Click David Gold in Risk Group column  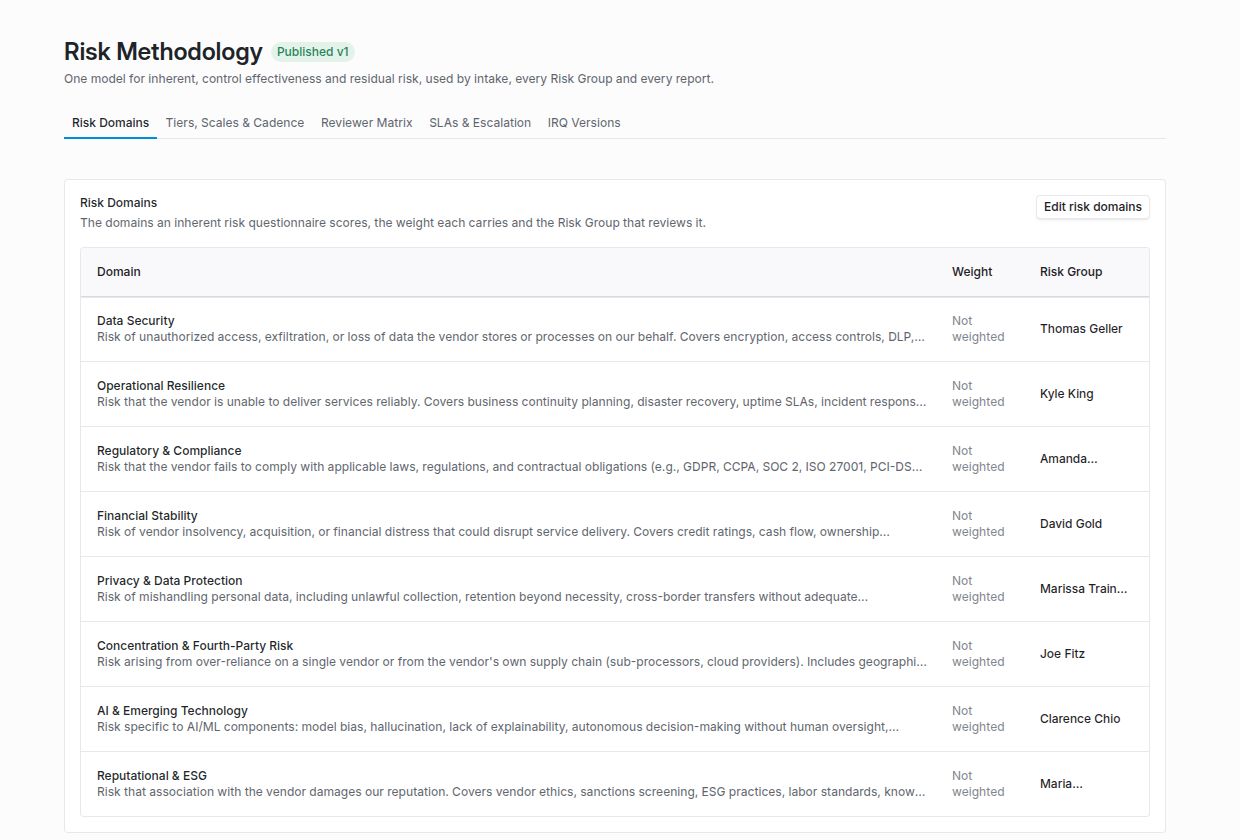[x=1071, y=524]
